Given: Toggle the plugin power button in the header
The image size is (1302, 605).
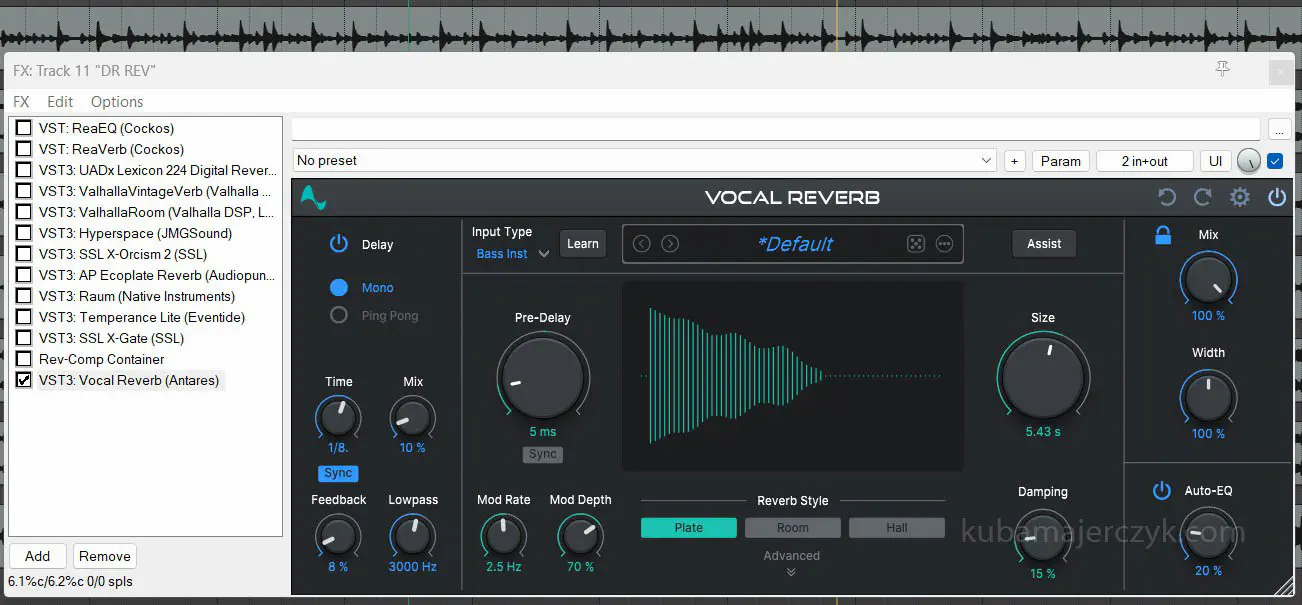Looking at the screenshot, I should point(1277,197).
